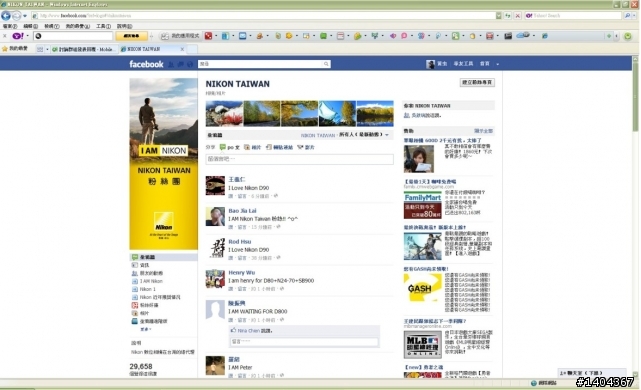Click the facebook logo
Image resolution: width=641 pixels, height=390 pixels.
click(146, 64)
